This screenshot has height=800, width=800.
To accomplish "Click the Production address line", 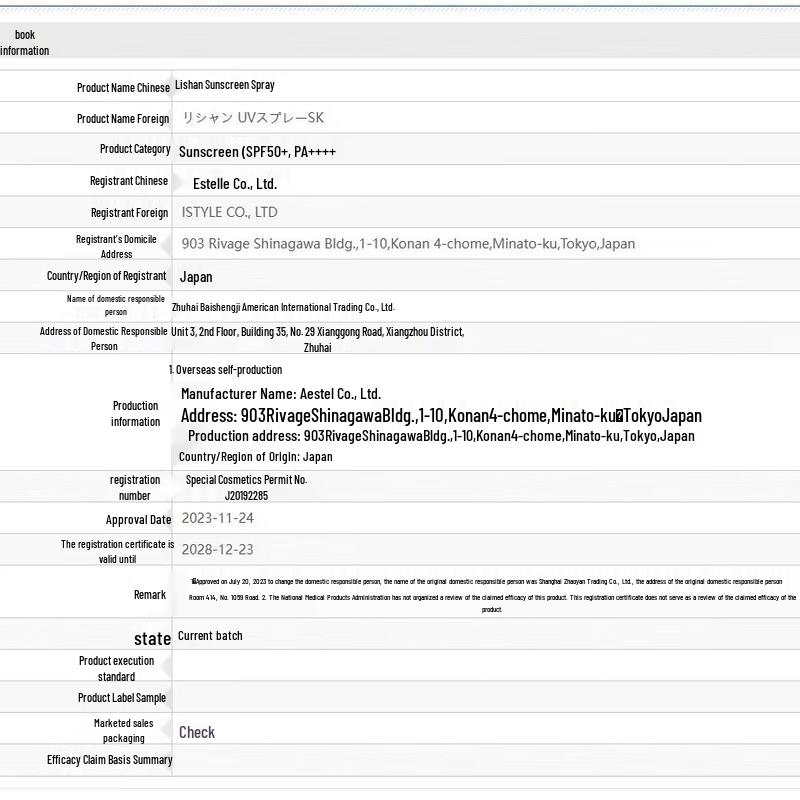I will coord(441,436).
